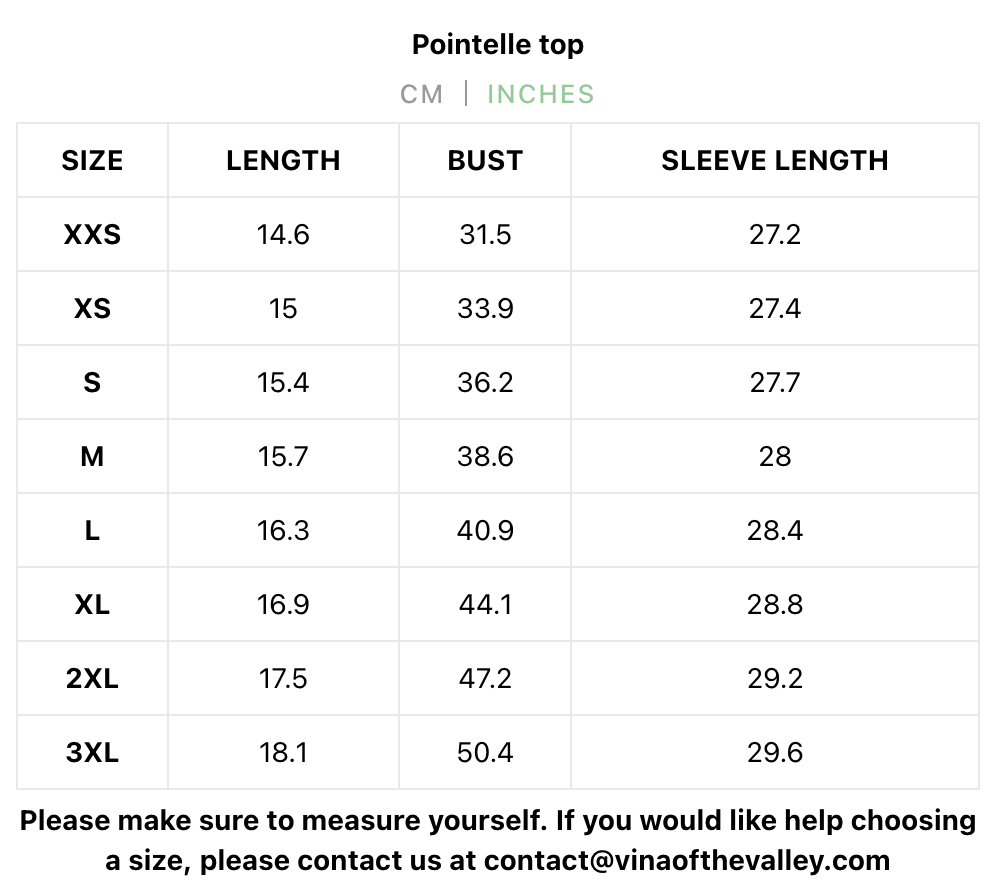Switch the size chart to CM units
The height and width of the screenshot is (890, 998).
pyautogui.click(x=421, y=94)
